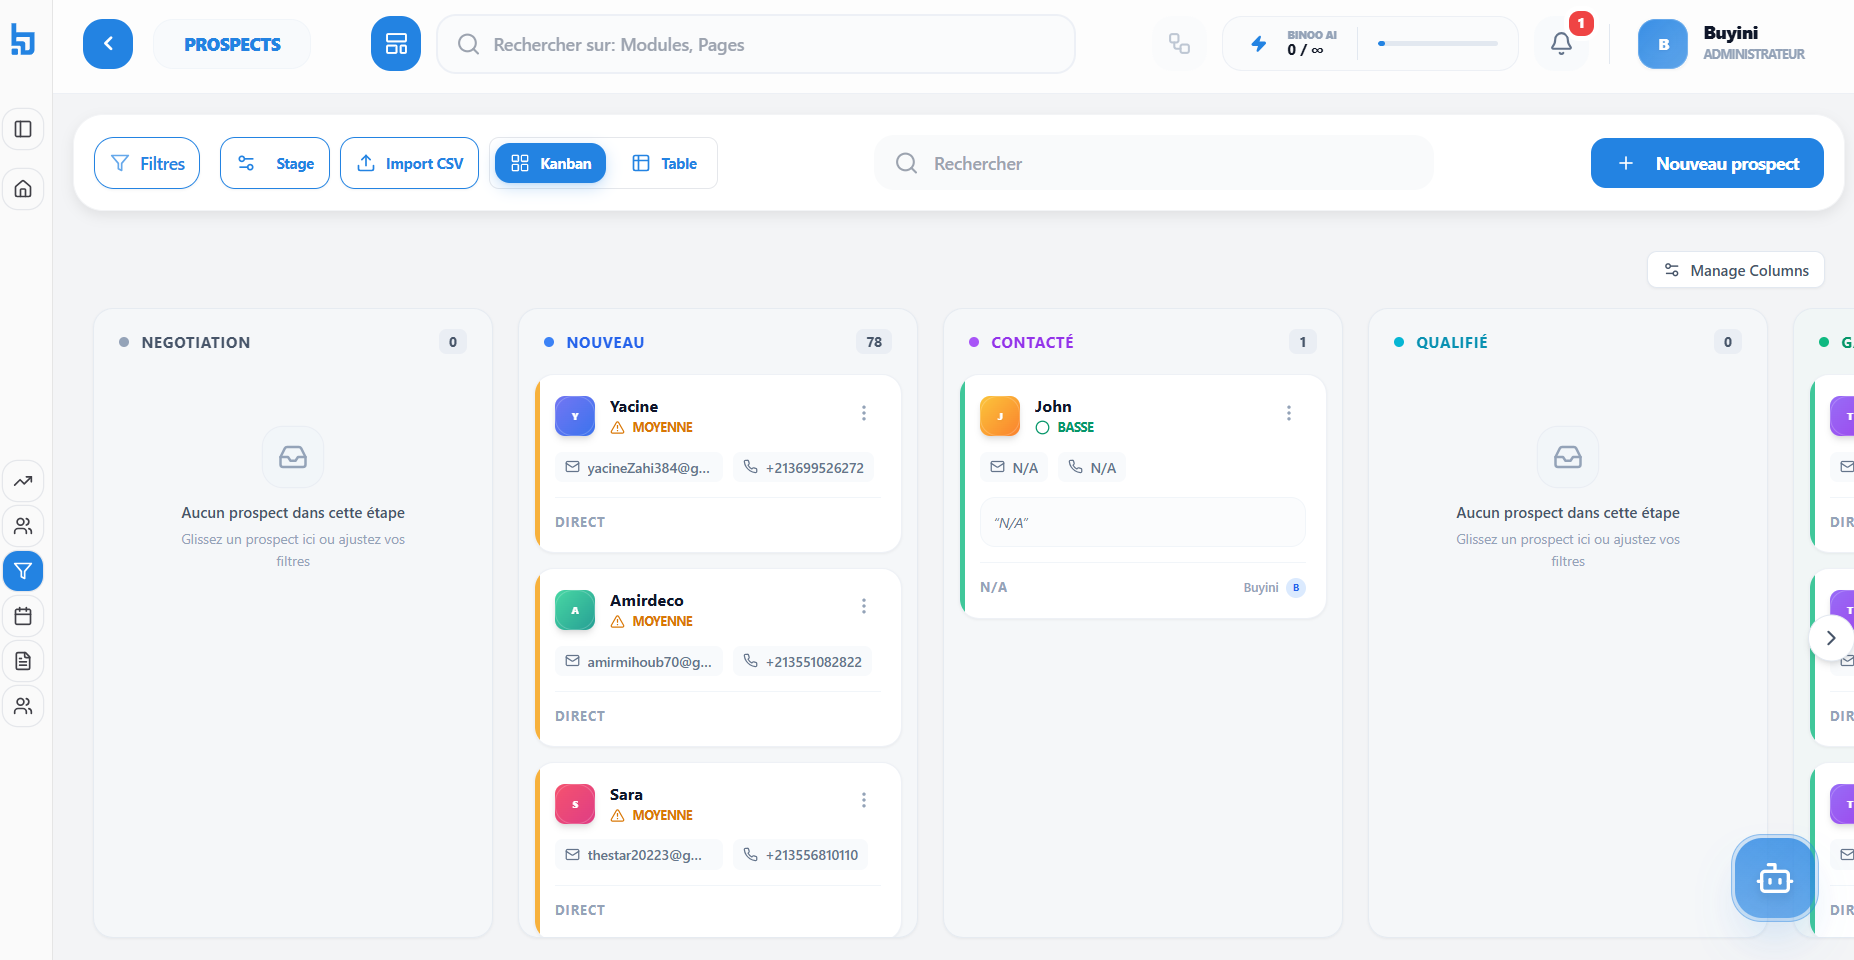Click the connections icon beside Binoo AI
1854x960 pixels.
click(1180, 44)
